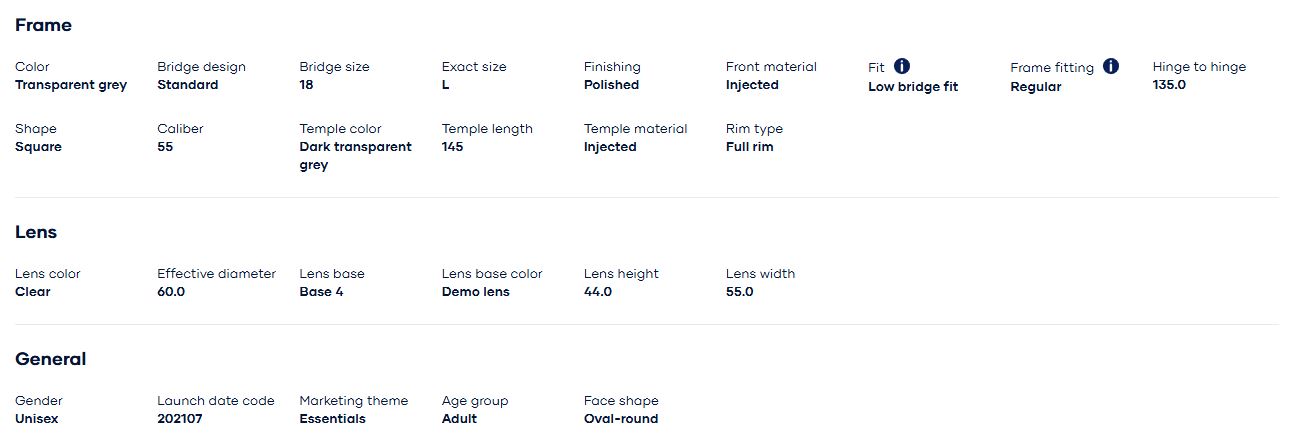Click the Unisex gender value
The image size is (1298, 445).
point(37,419)
